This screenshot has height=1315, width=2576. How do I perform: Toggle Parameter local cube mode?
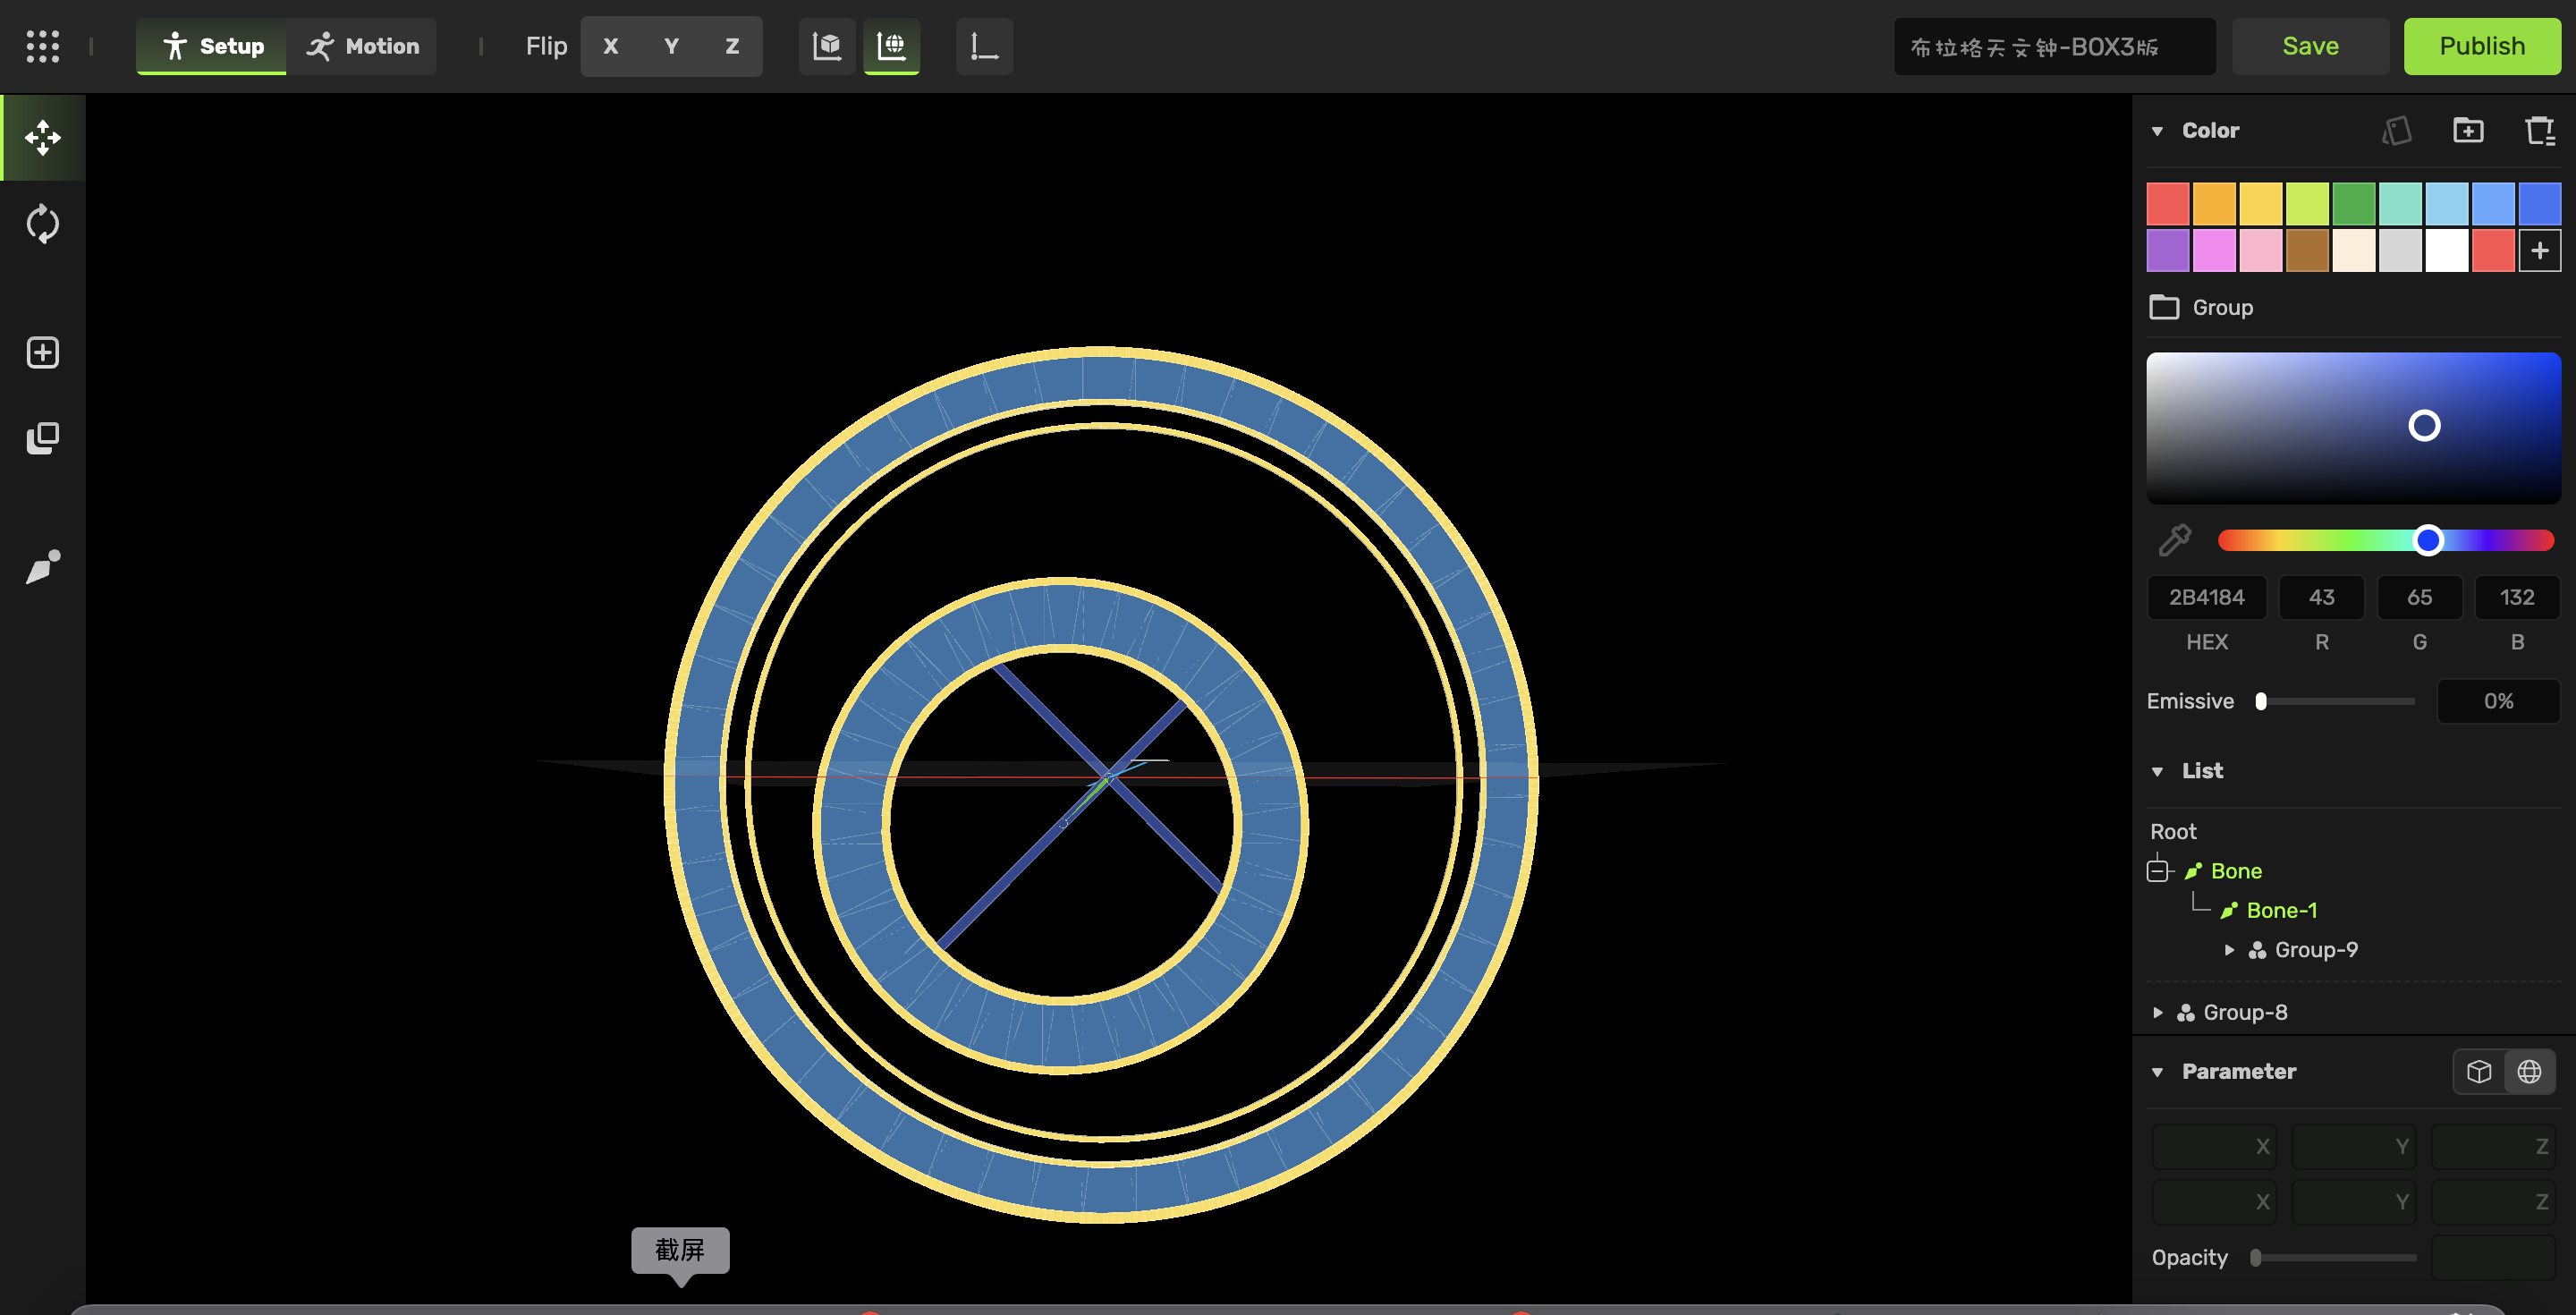click(x=2479, y=1072)
